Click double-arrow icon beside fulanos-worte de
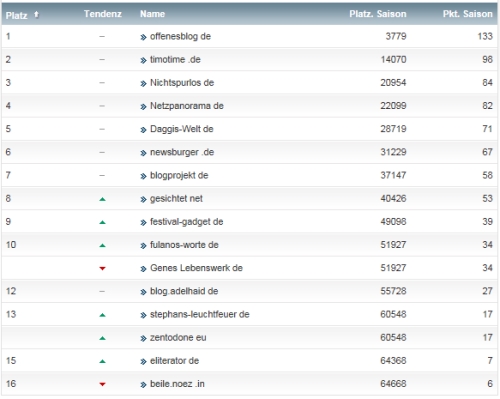 click(x=143, y=246)
